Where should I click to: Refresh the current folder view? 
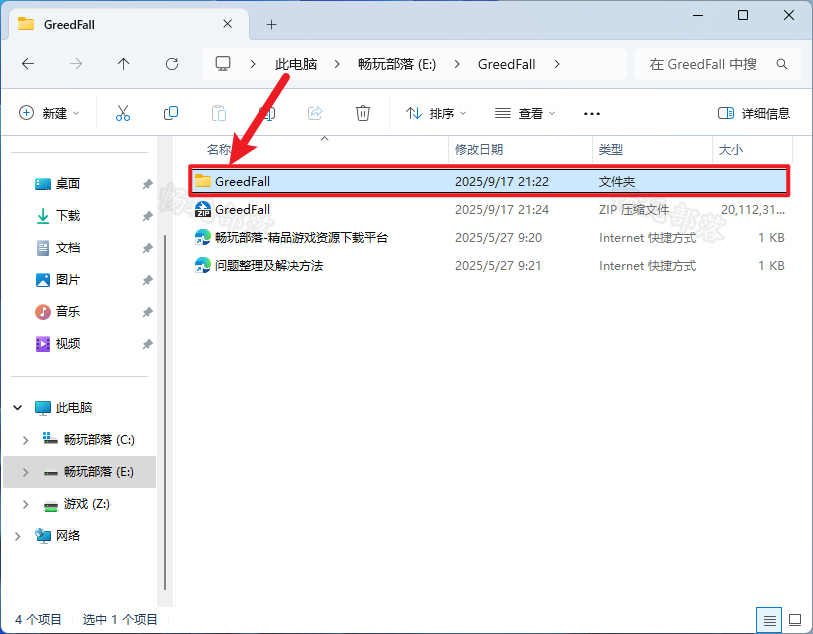coord(172,64)
